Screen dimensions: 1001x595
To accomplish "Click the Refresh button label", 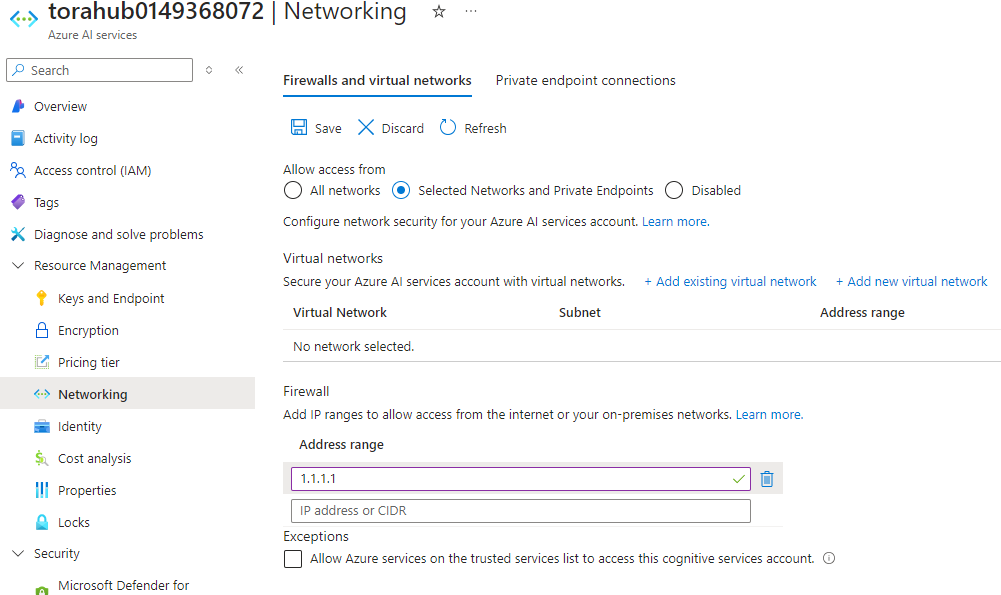I will point(485,128).
